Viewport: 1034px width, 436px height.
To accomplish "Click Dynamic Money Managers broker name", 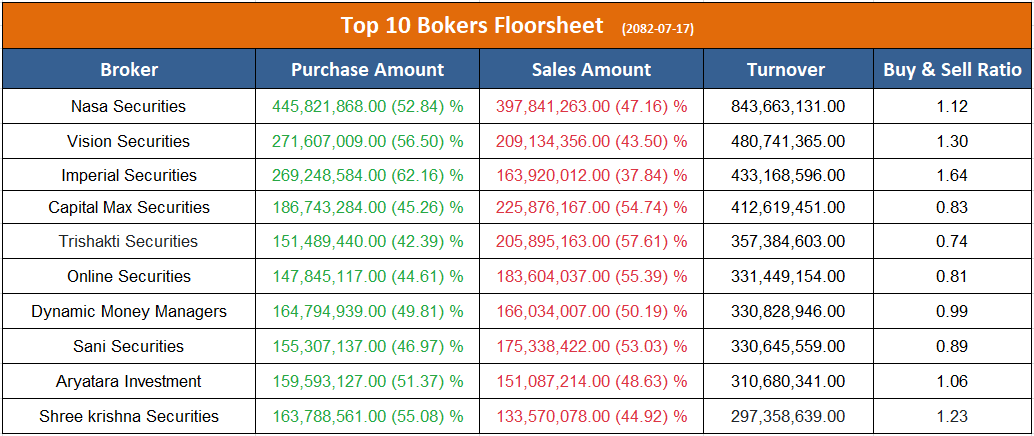I will pos(129,311).
